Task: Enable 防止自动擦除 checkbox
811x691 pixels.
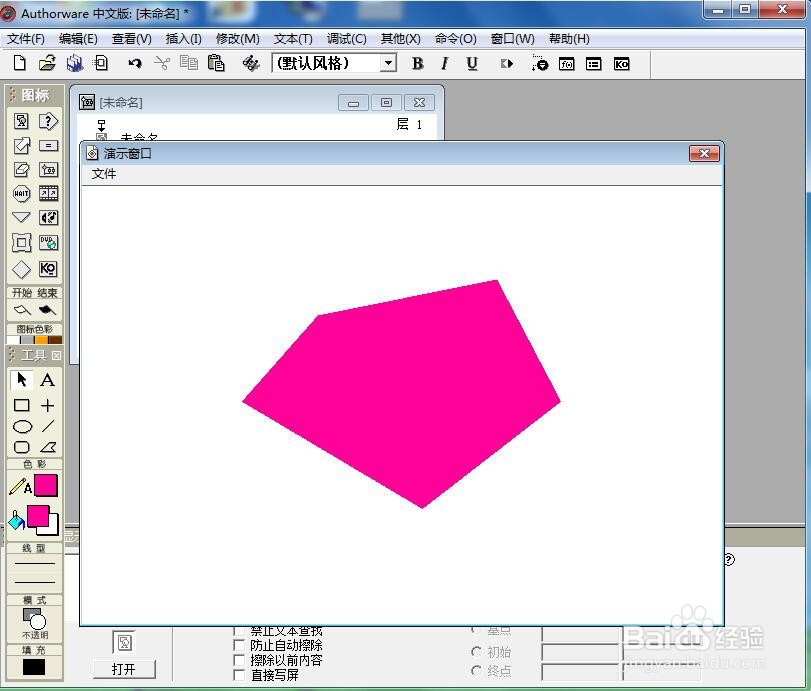Action: point(238,645)
